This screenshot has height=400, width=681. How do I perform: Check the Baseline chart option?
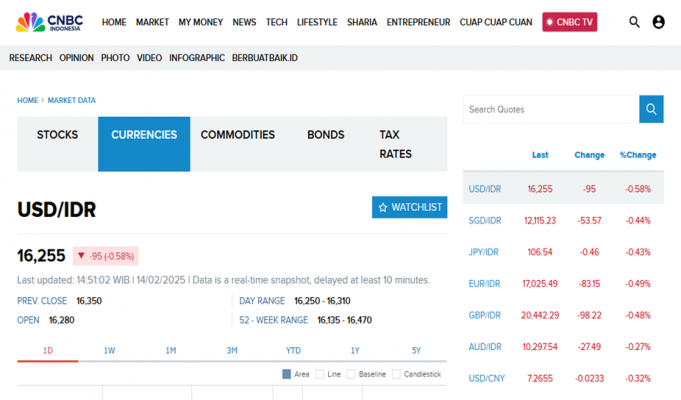click(x=351, y=374)
